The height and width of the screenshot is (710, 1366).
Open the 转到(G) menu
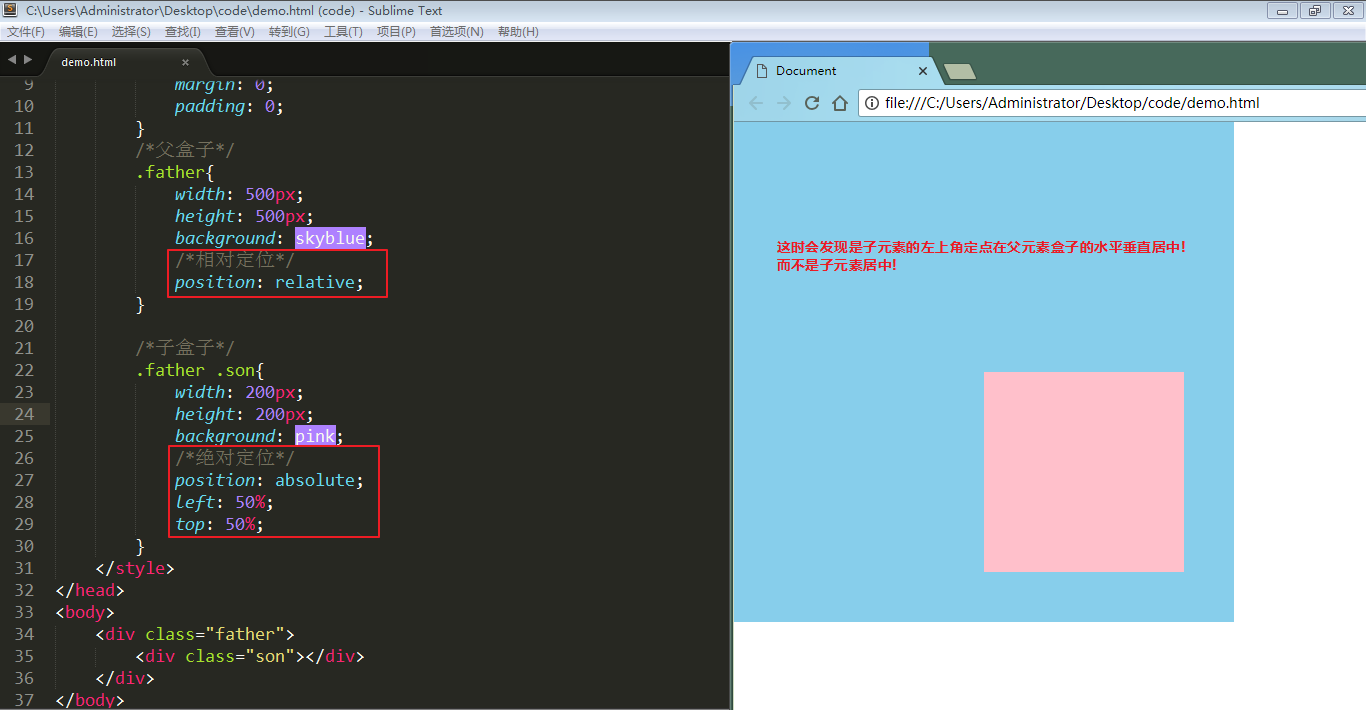pyautogui.click(x=289, y=32)
